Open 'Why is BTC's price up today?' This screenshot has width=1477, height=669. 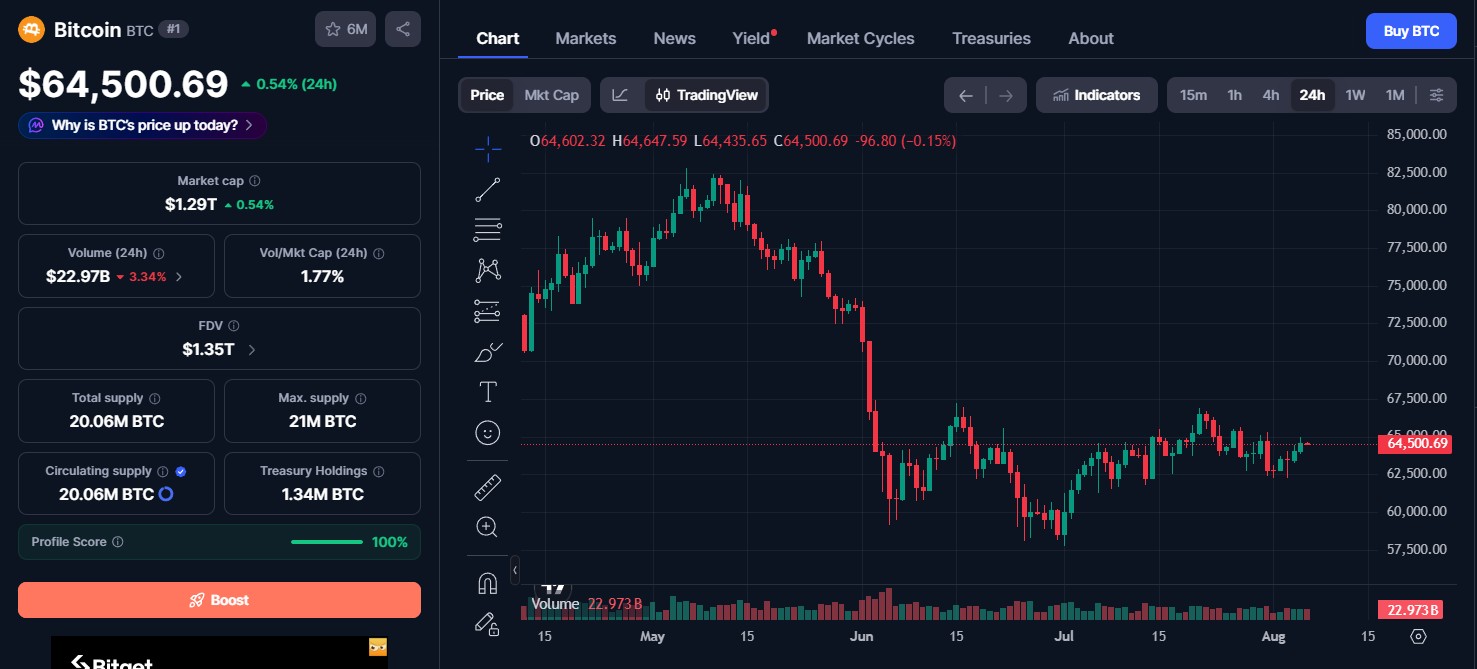pyautogui.click(x=142, y=125)
